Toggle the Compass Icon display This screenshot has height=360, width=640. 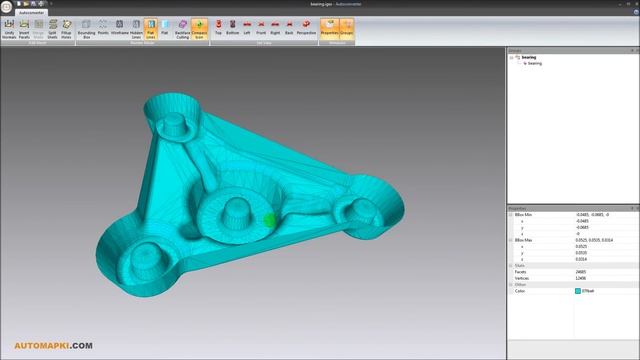click(x=199, y=29)
